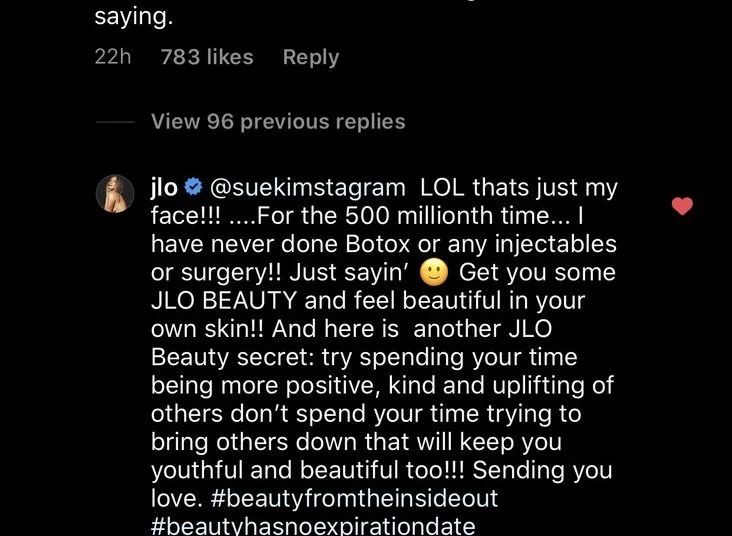
Task: Open jlo's profile picture avatar
Action: 115,192
